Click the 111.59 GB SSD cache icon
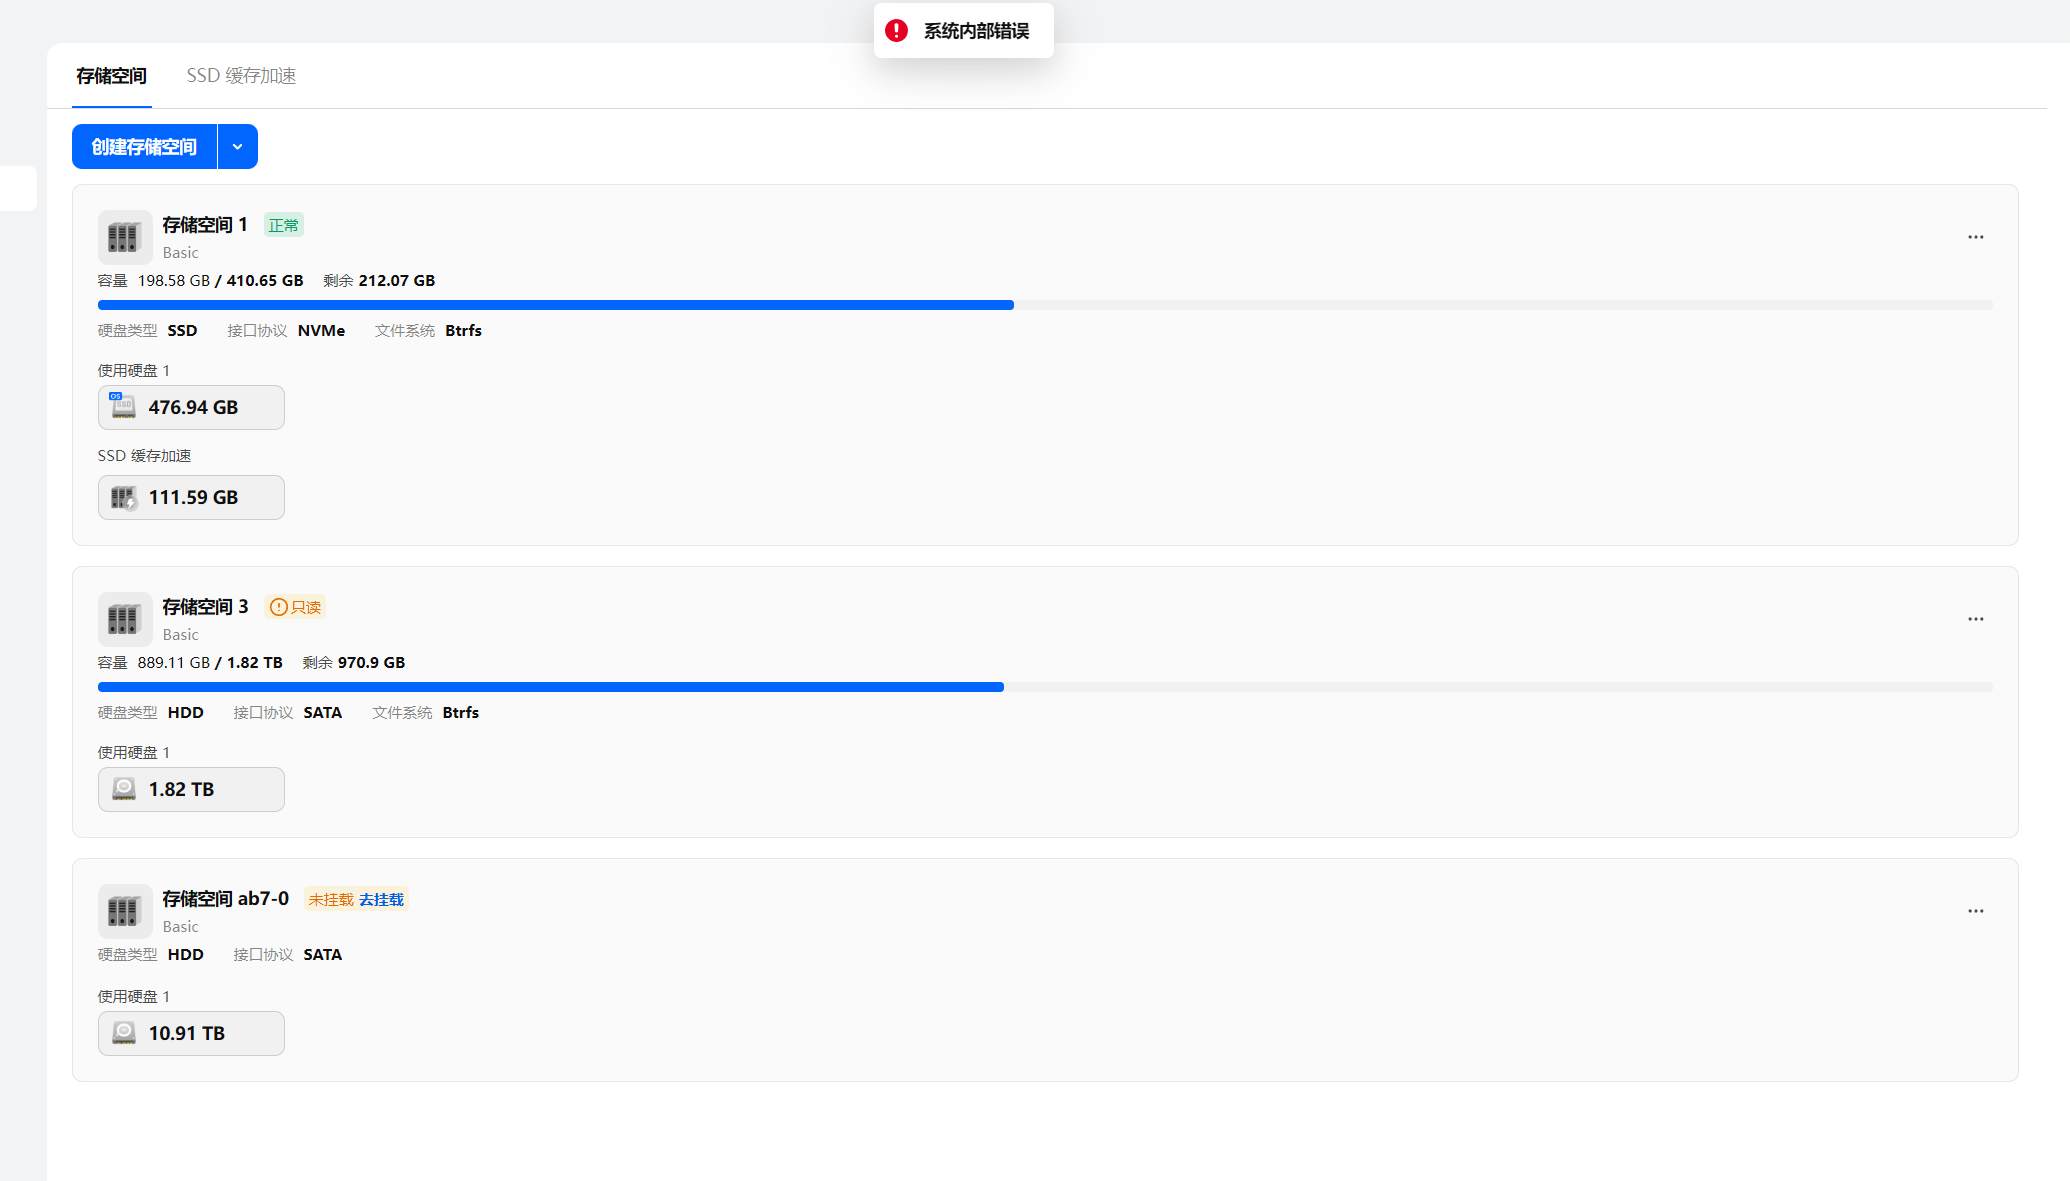This screenshot has height=1181, width=2070. pyautogui.click(x=123, y=497)
